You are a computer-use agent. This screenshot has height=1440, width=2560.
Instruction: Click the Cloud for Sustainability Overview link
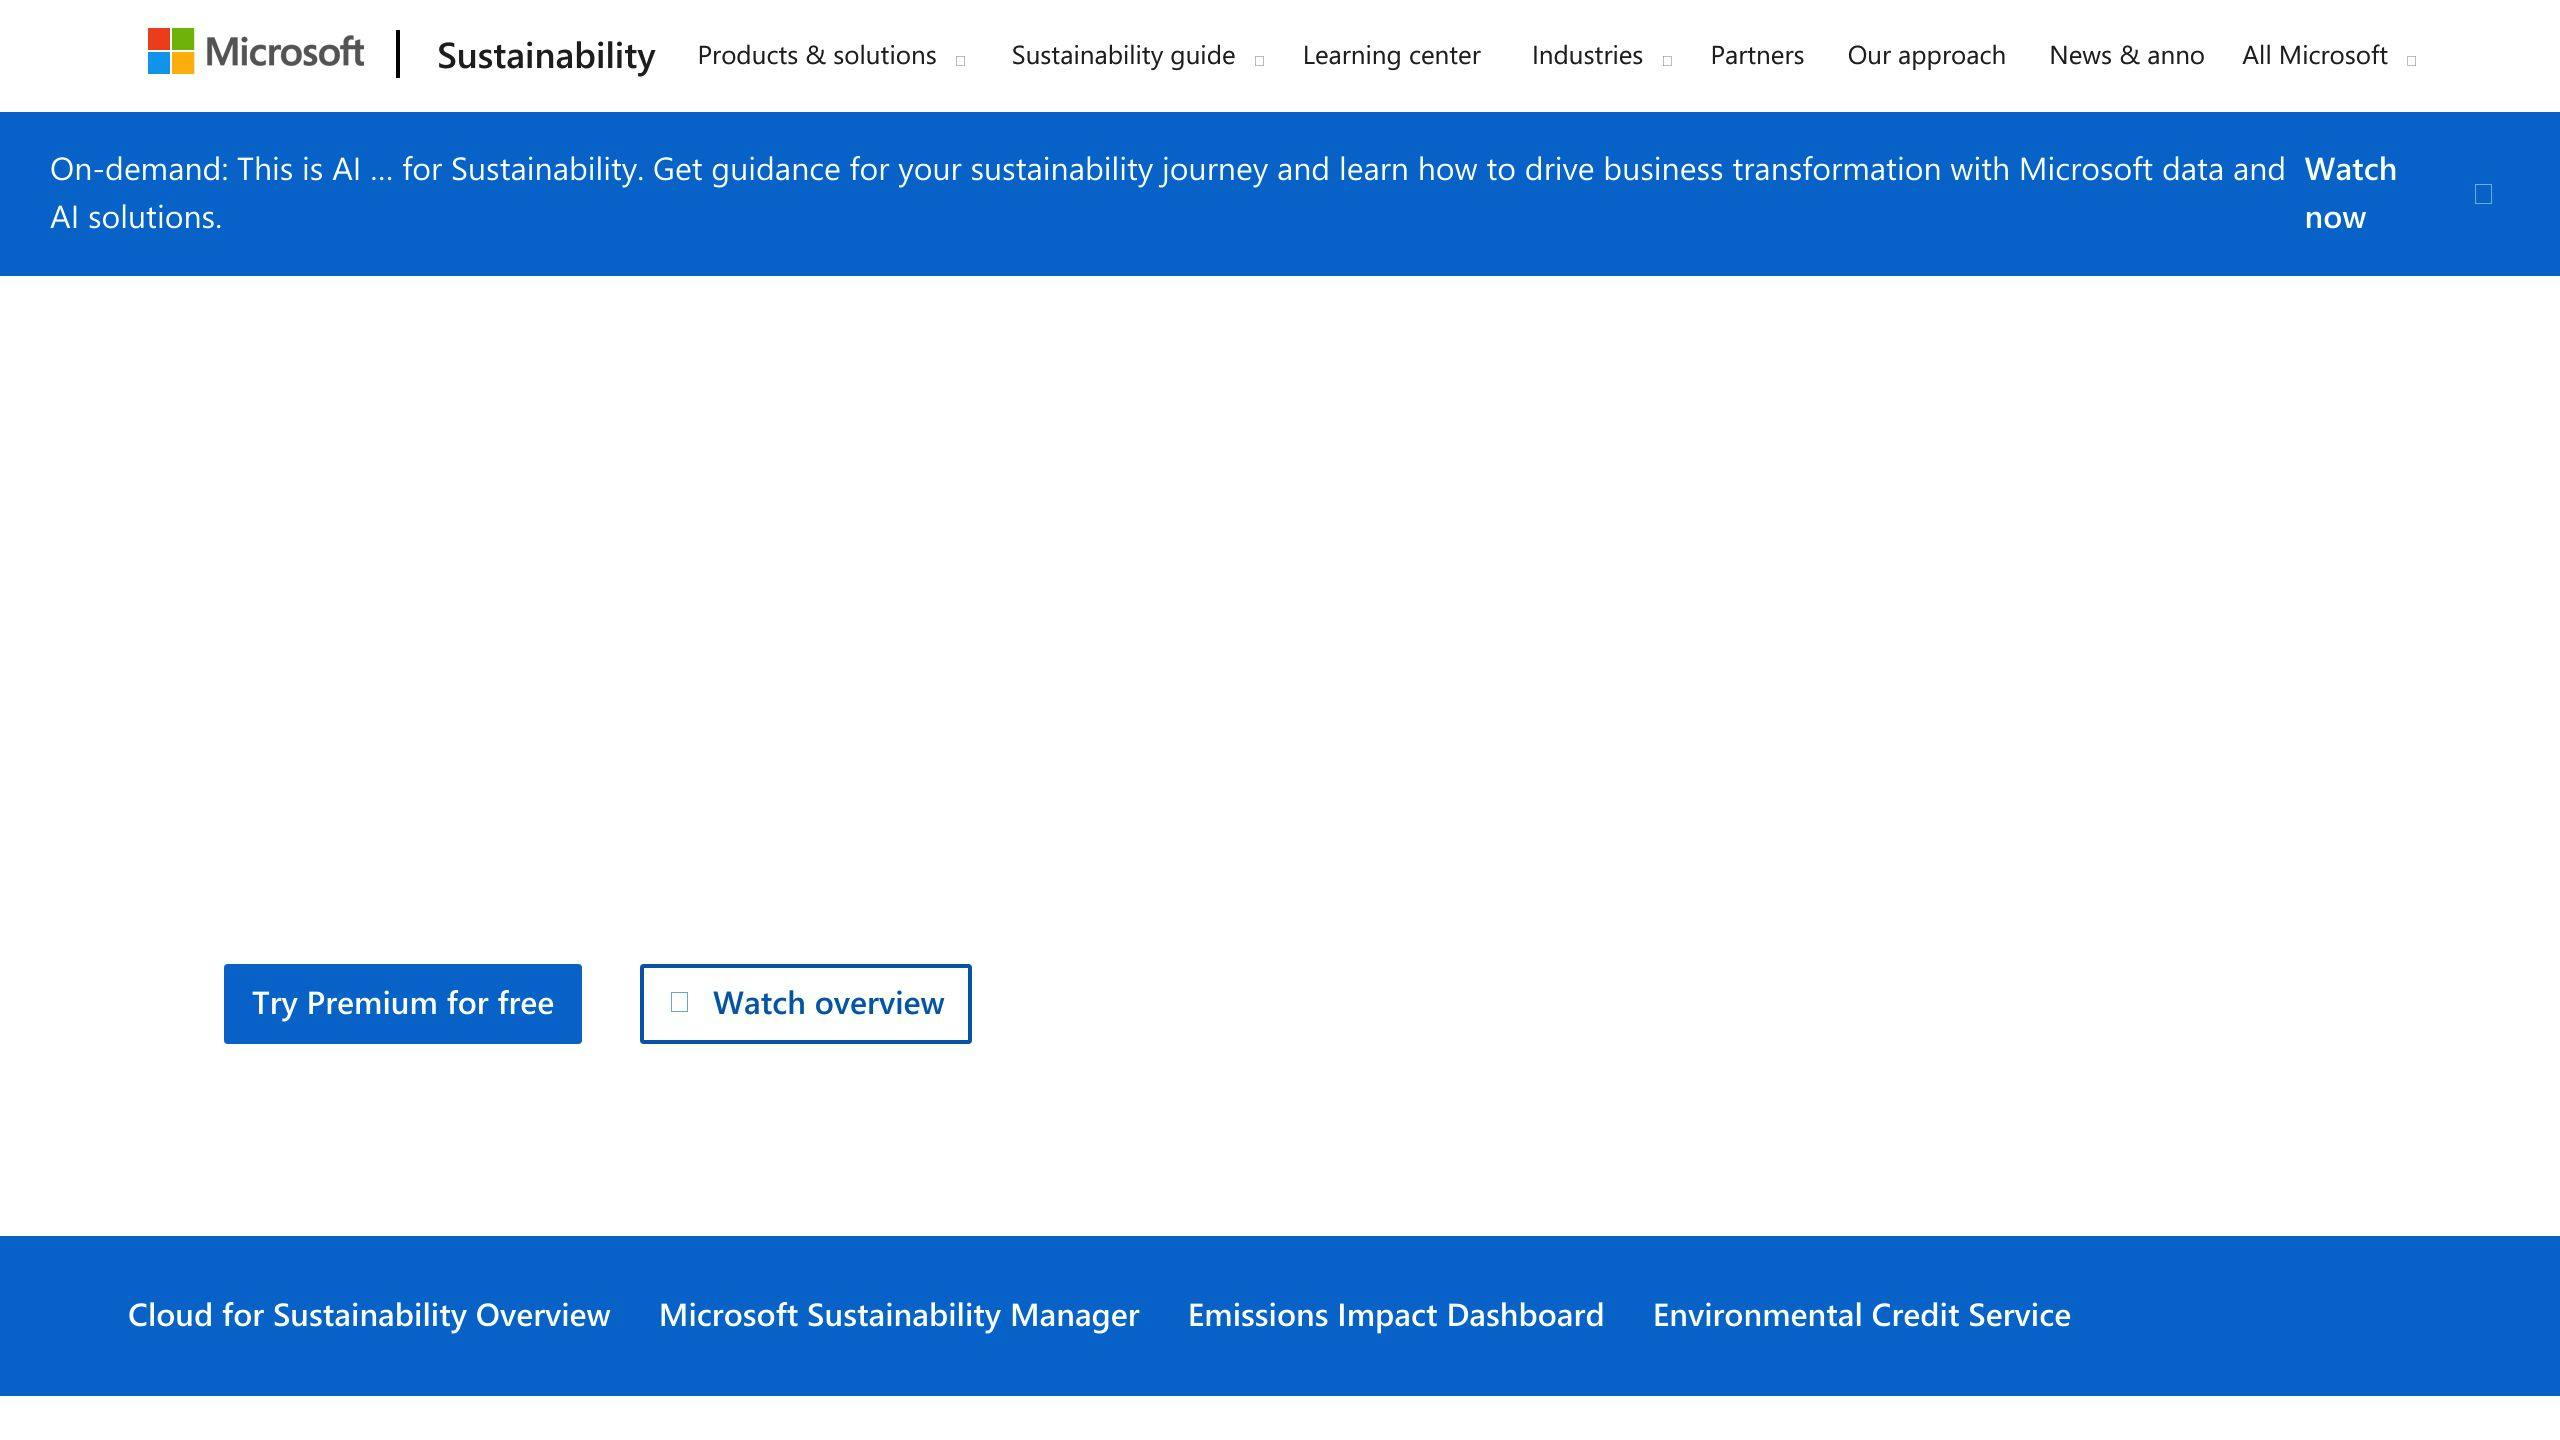(x=369, y=1315)
